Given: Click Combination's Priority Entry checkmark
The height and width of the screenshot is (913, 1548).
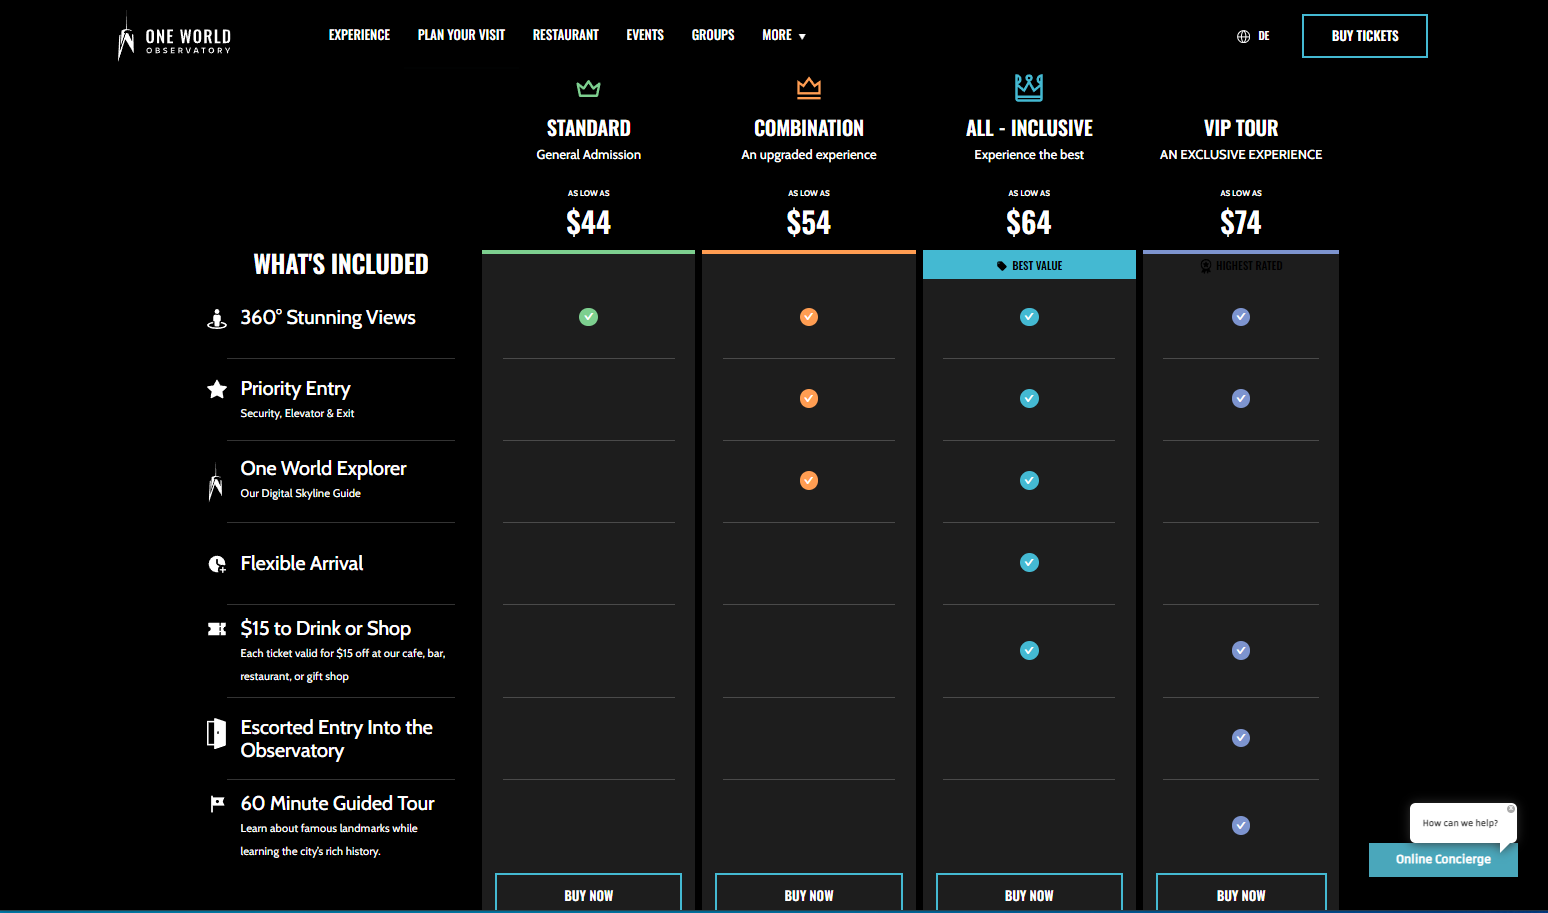Looking at the screenshot, I should pos(809,399).
